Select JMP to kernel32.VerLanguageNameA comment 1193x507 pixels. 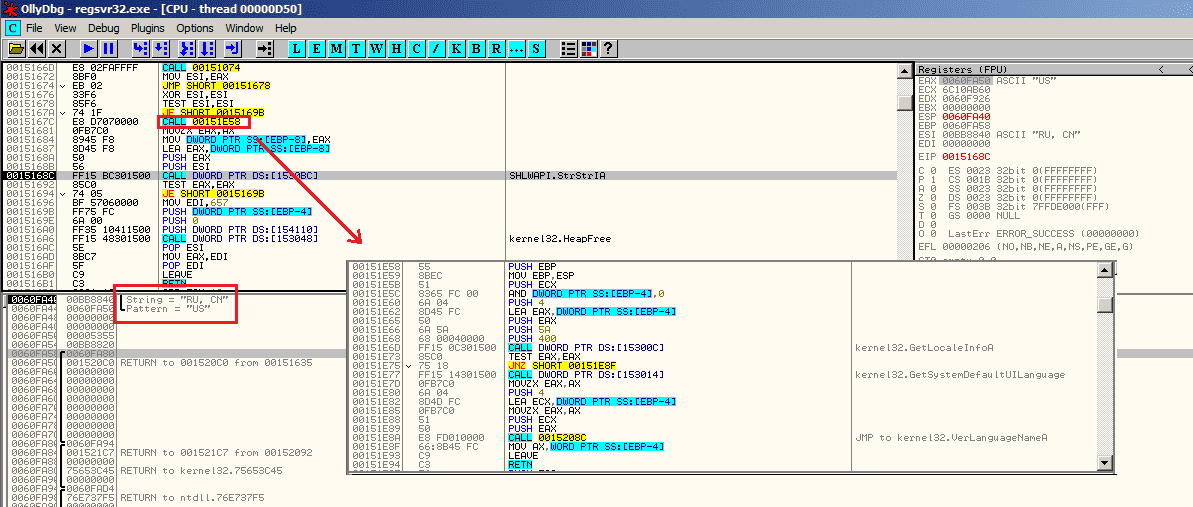tap(952, 438)
